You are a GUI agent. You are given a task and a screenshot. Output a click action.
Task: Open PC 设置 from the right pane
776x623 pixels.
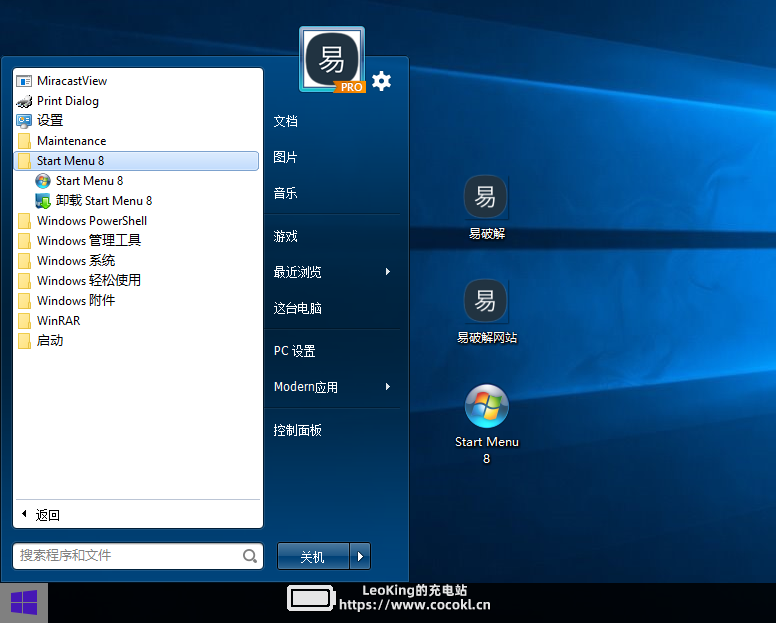294,351
